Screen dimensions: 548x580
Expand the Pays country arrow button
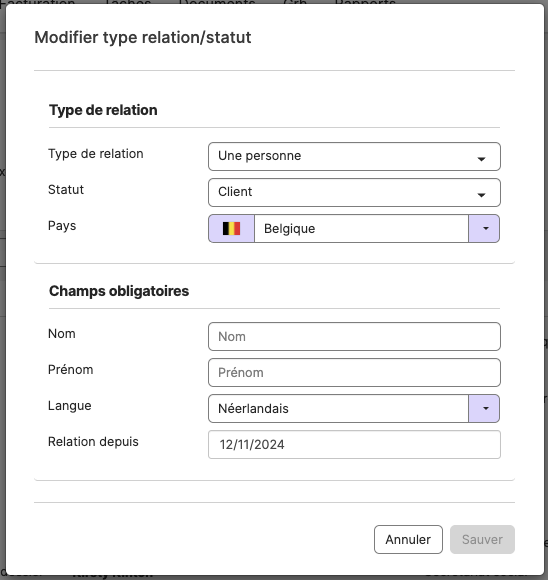(484, 229)
